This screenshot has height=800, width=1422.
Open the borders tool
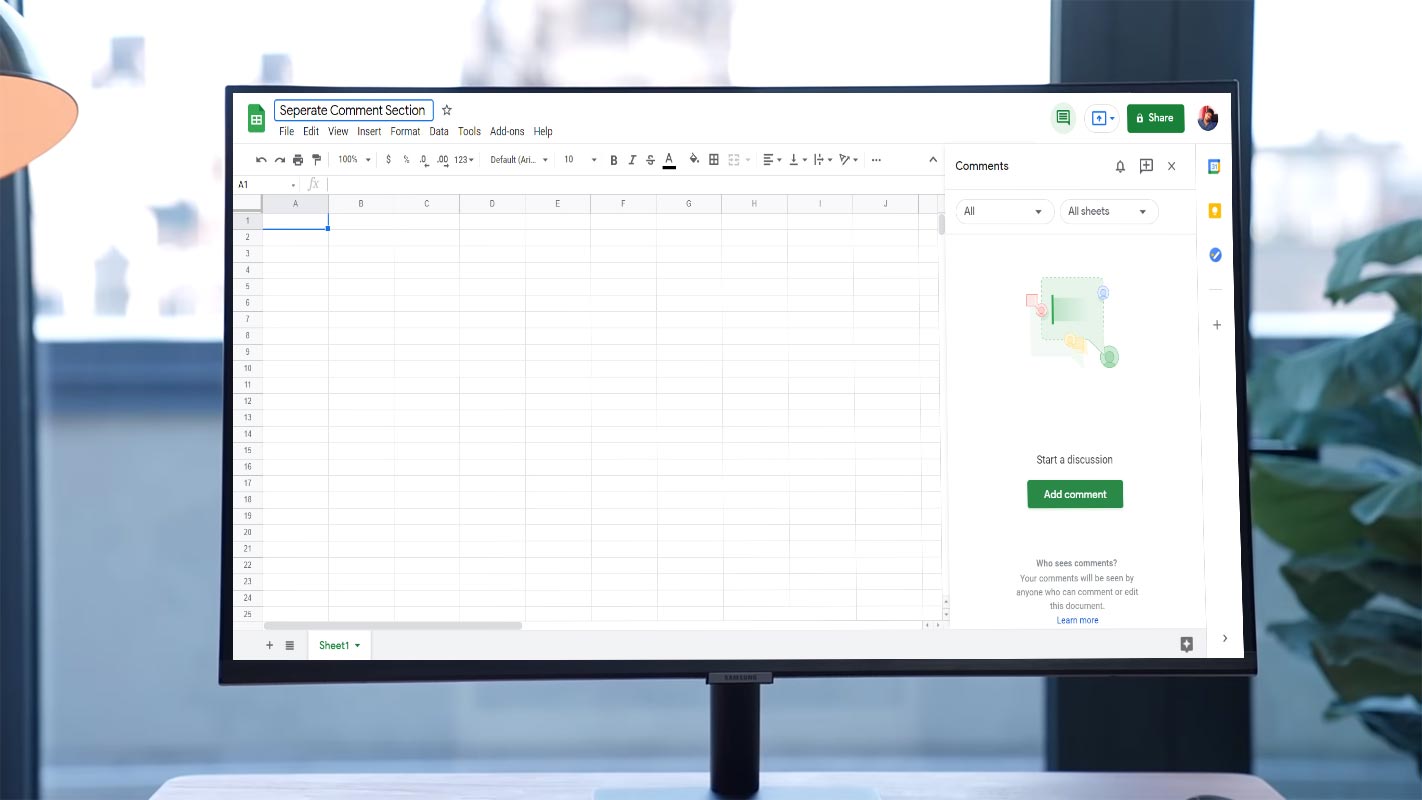714,160
